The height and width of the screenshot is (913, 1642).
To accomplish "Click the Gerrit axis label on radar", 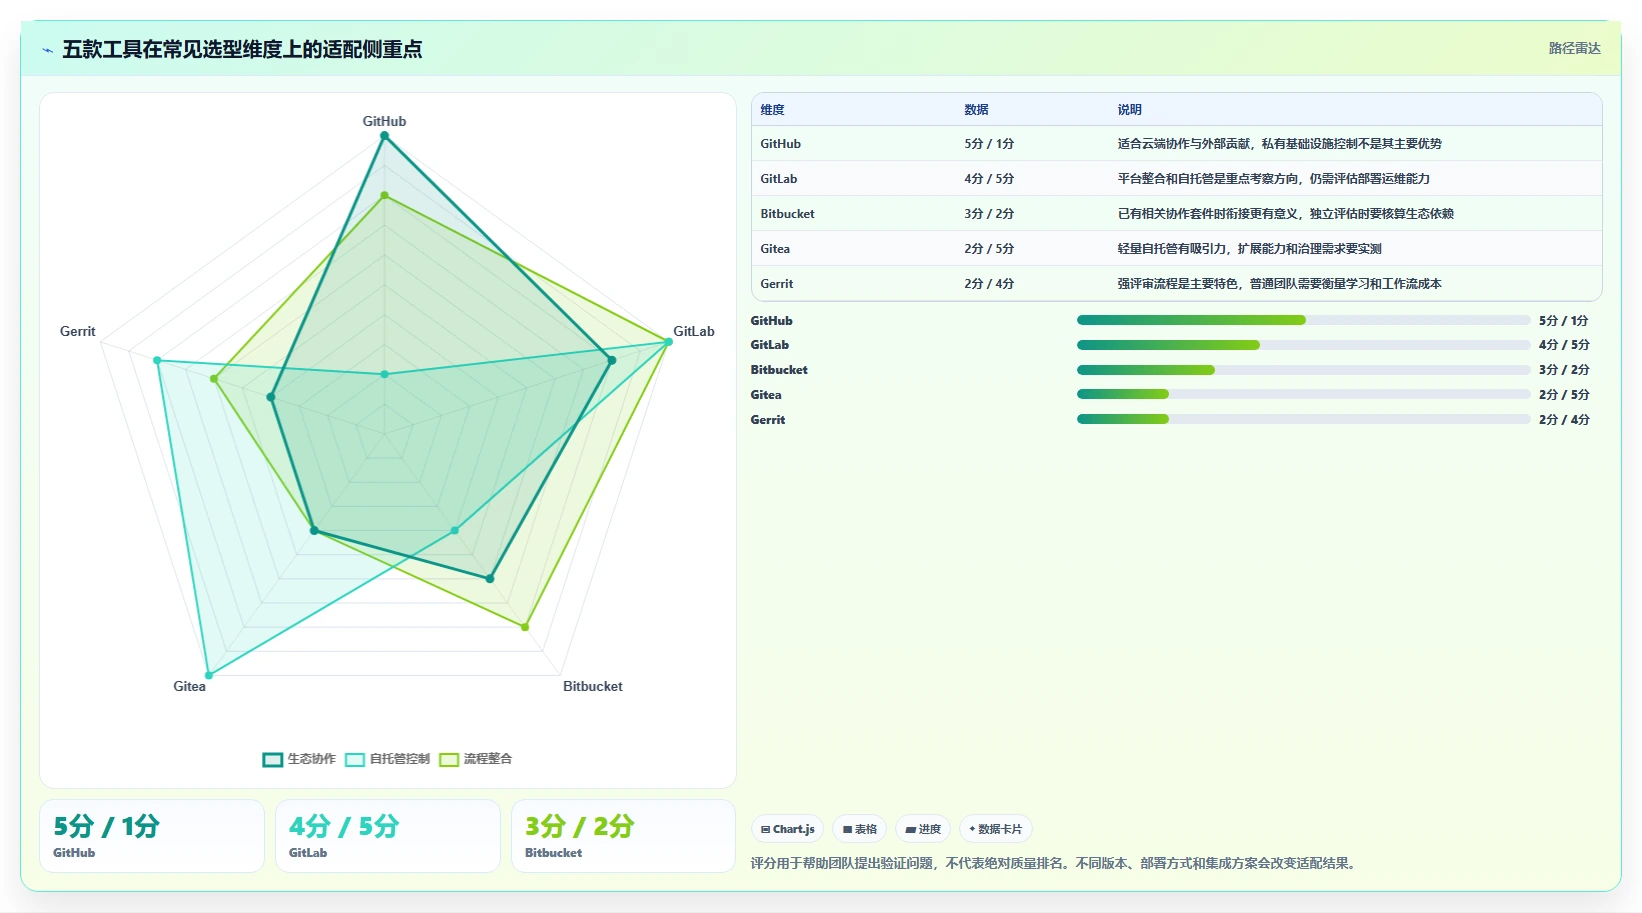I will tap(78, 331).
